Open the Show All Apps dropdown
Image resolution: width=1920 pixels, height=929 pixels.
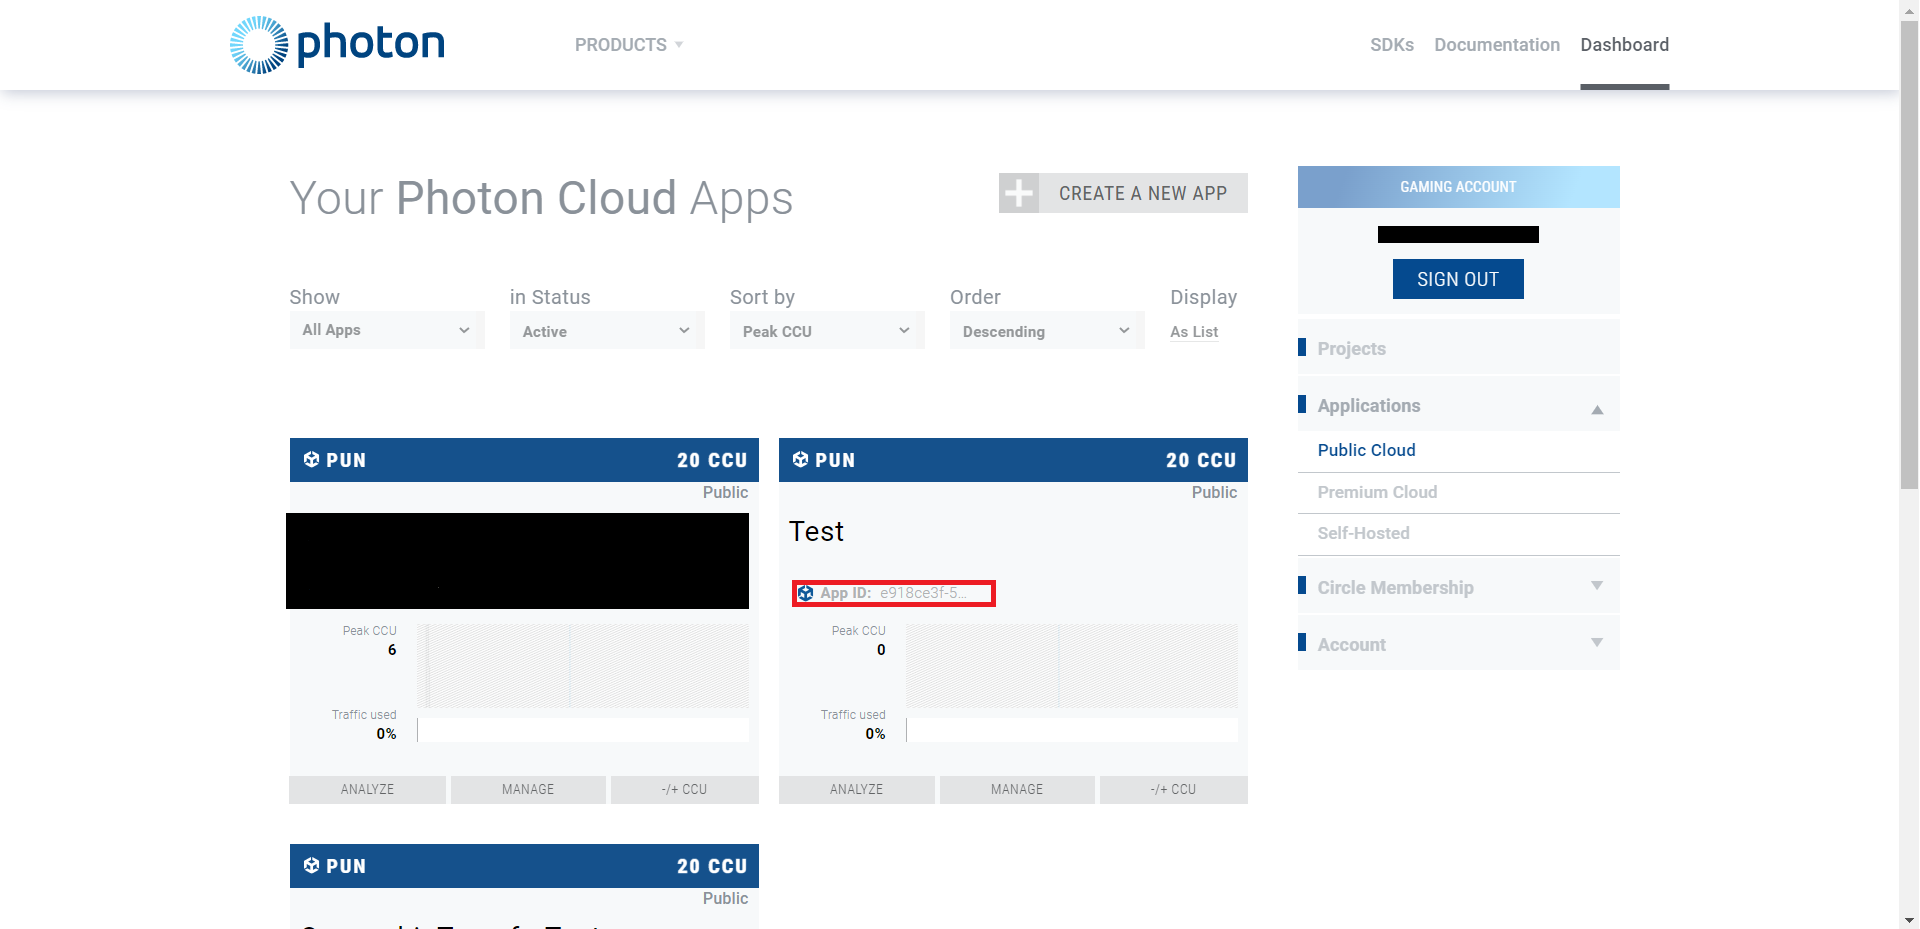pyautogui.click(x=387, y=330)
